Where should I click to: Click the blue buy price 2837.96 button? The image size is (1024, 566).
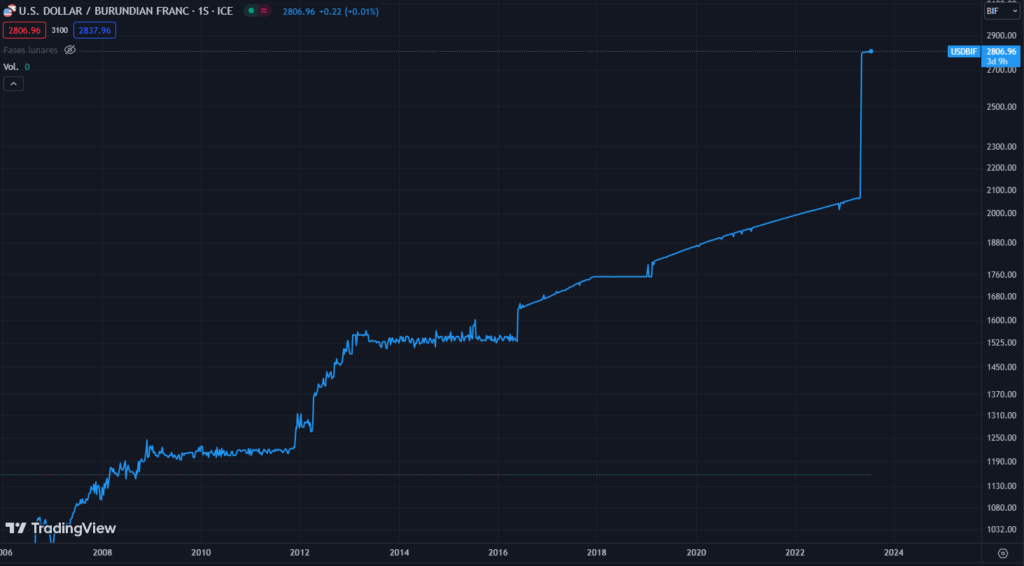(x=95, y=31)
